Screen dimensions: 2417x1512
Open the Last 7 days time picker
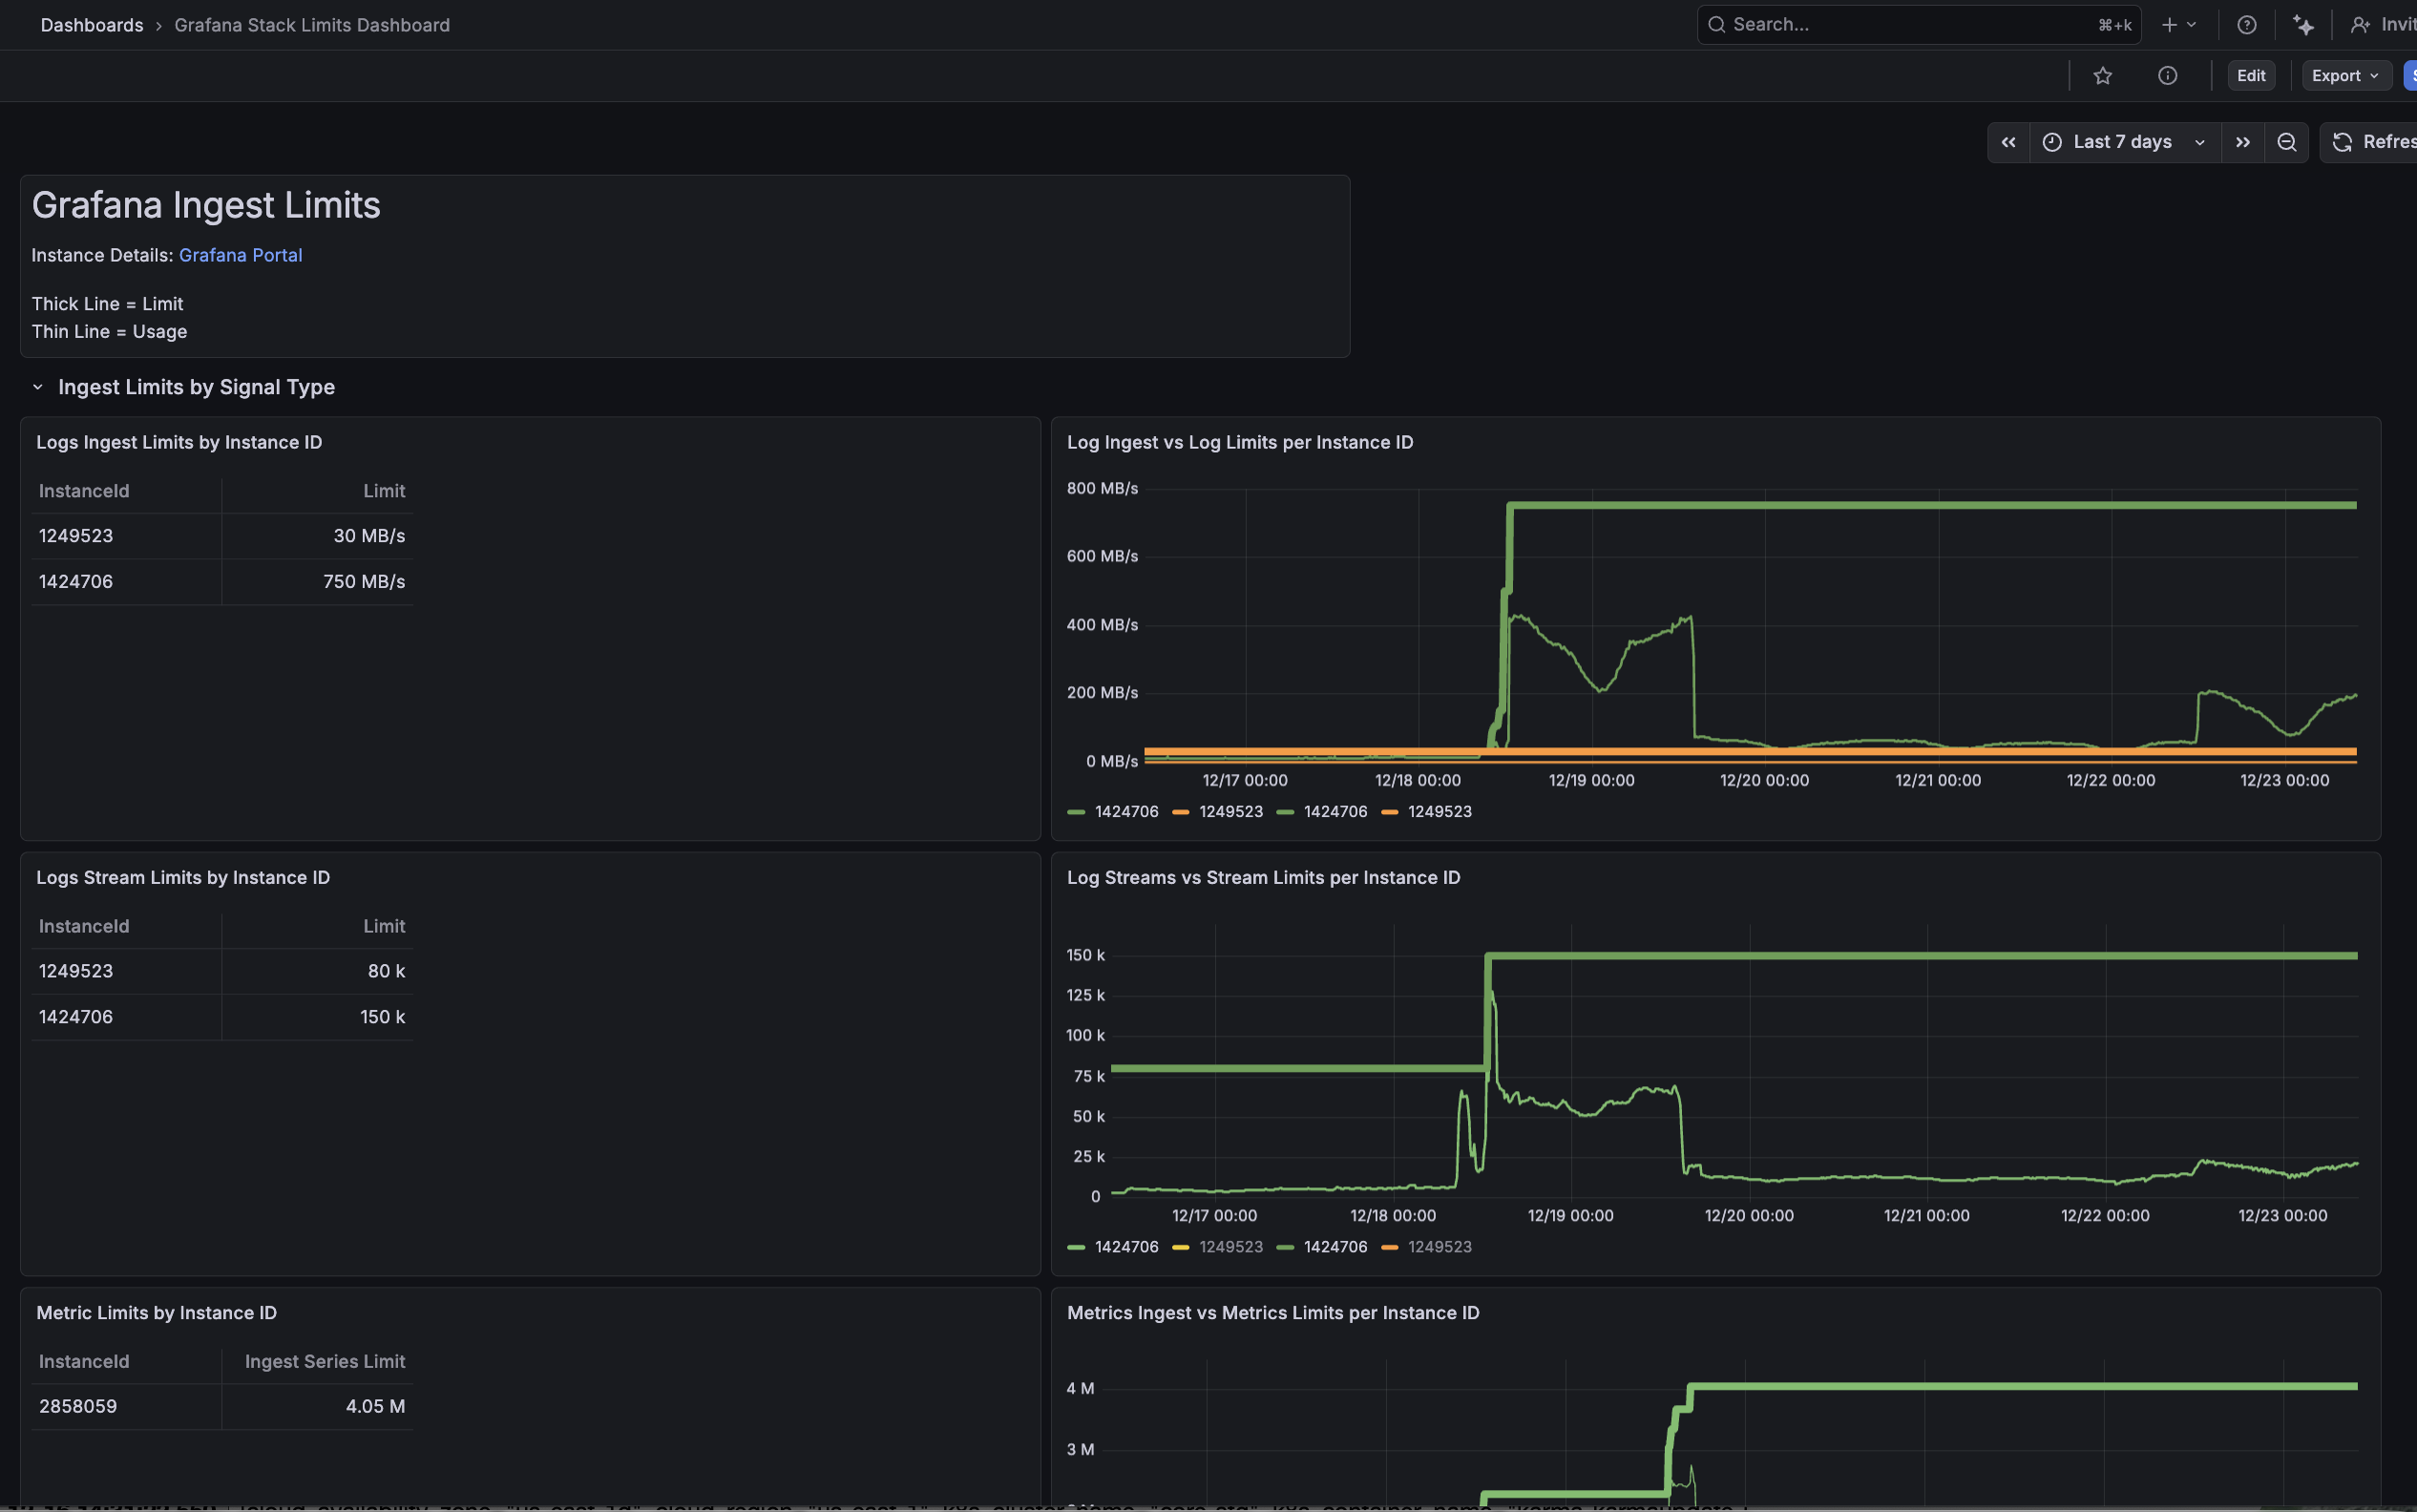[2123, 142]
